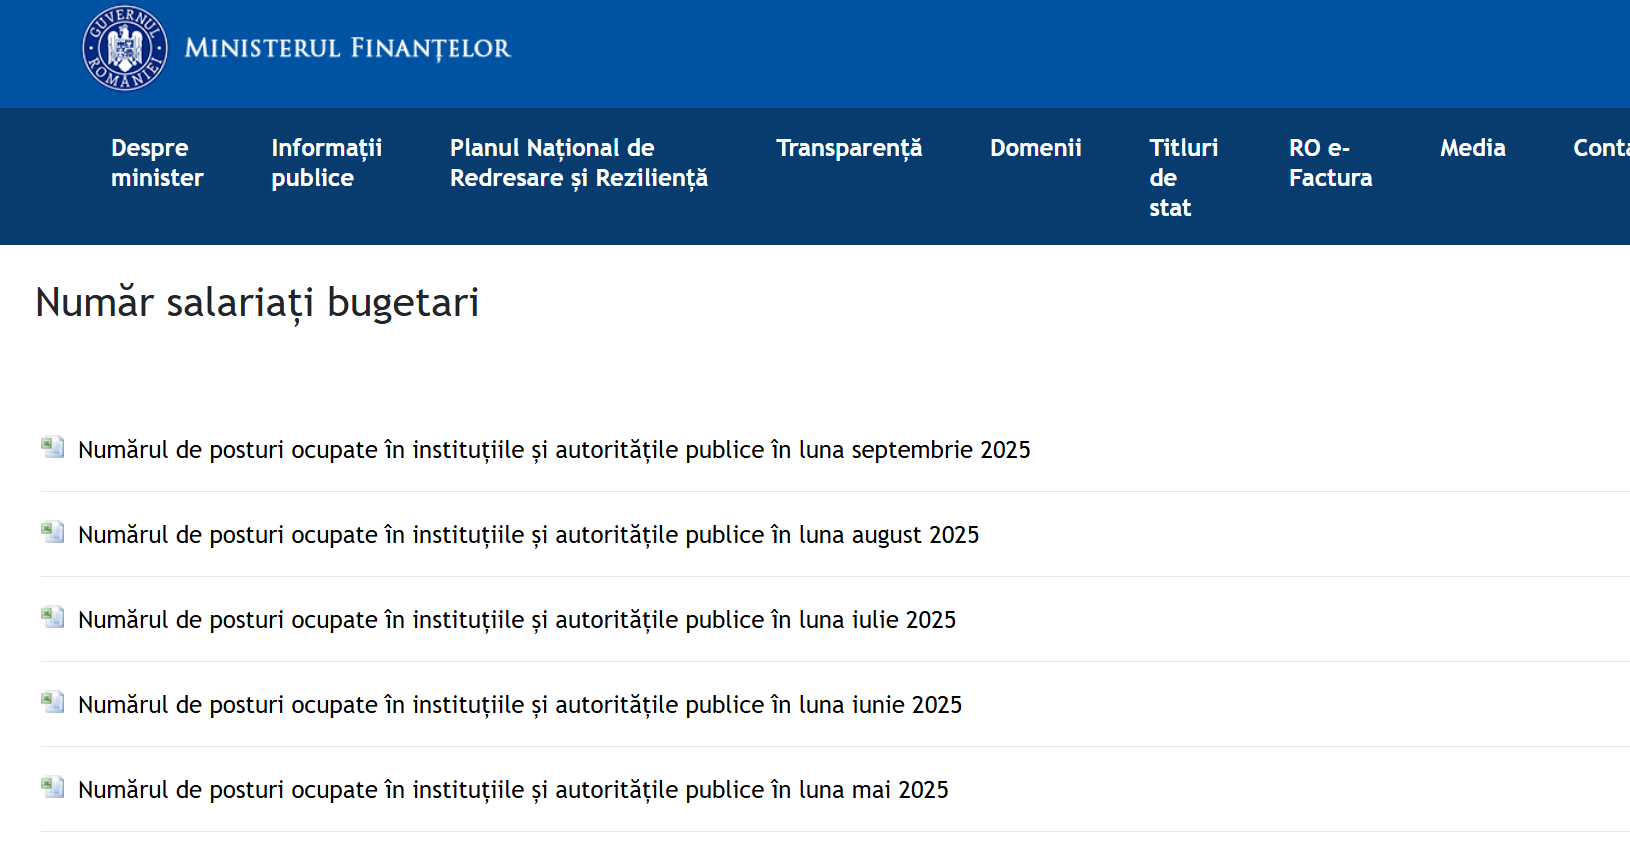Click the file icon next to iulie 2025

[x=52, y=617]
